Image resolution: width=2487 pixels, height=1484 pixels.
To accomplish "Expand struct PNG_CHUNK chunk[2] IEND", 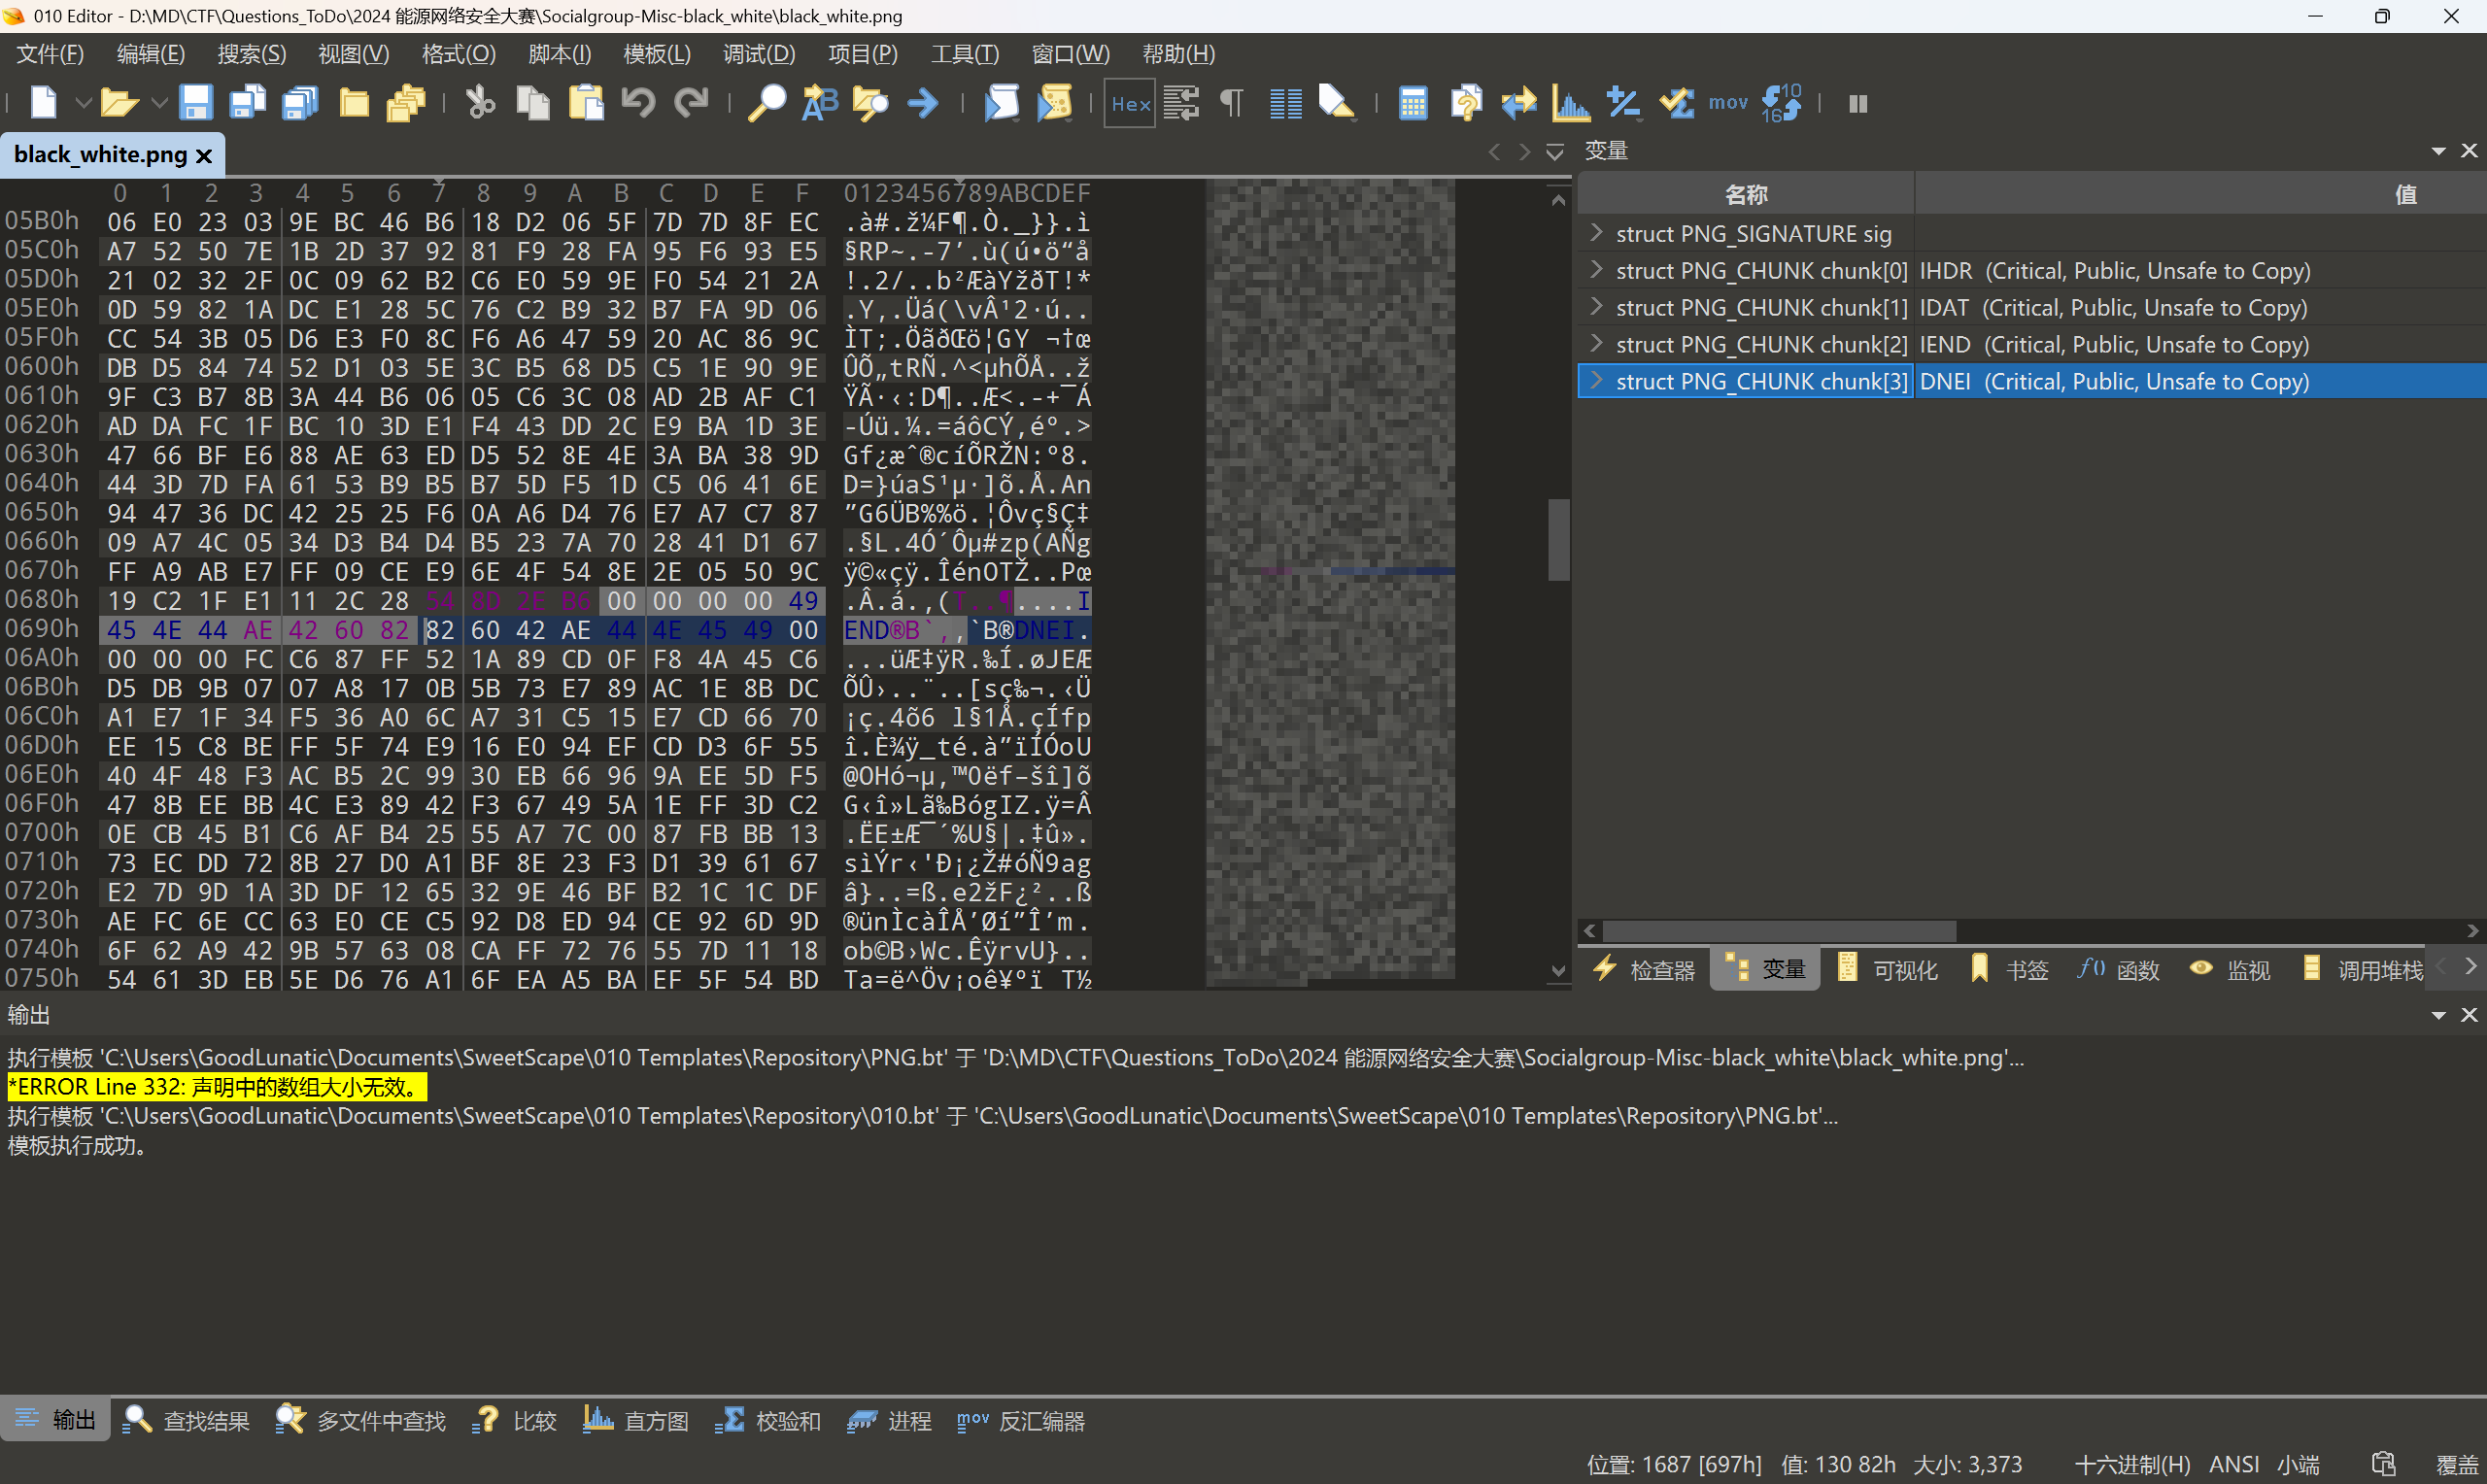I will [x=1596, y=344].
